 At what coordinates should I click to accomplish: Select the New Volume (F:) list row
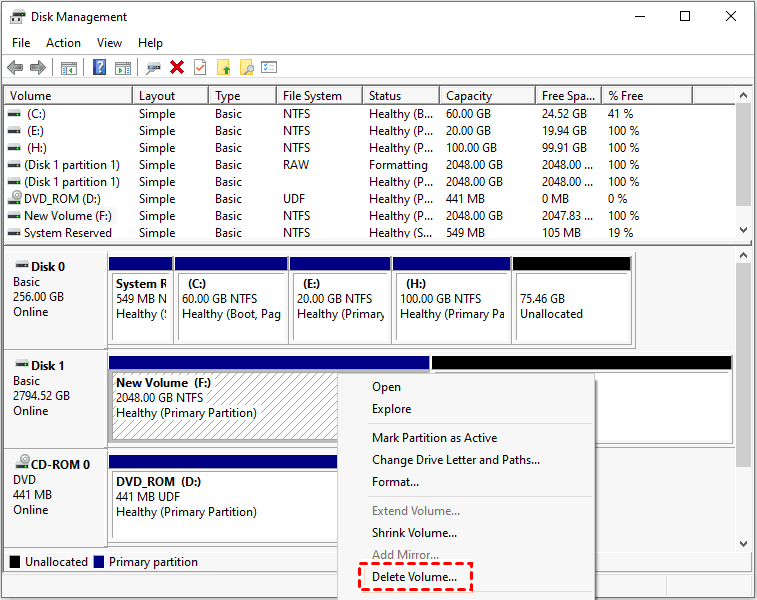69,216
